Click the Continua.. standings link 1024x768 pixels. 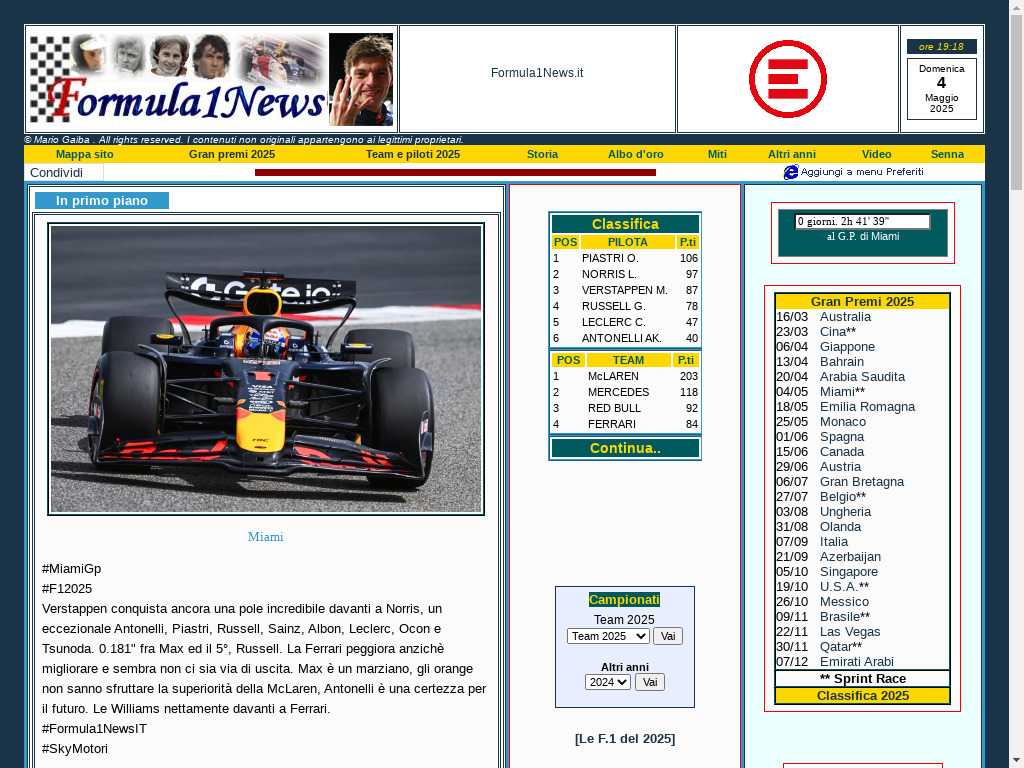tap(625, 448)
